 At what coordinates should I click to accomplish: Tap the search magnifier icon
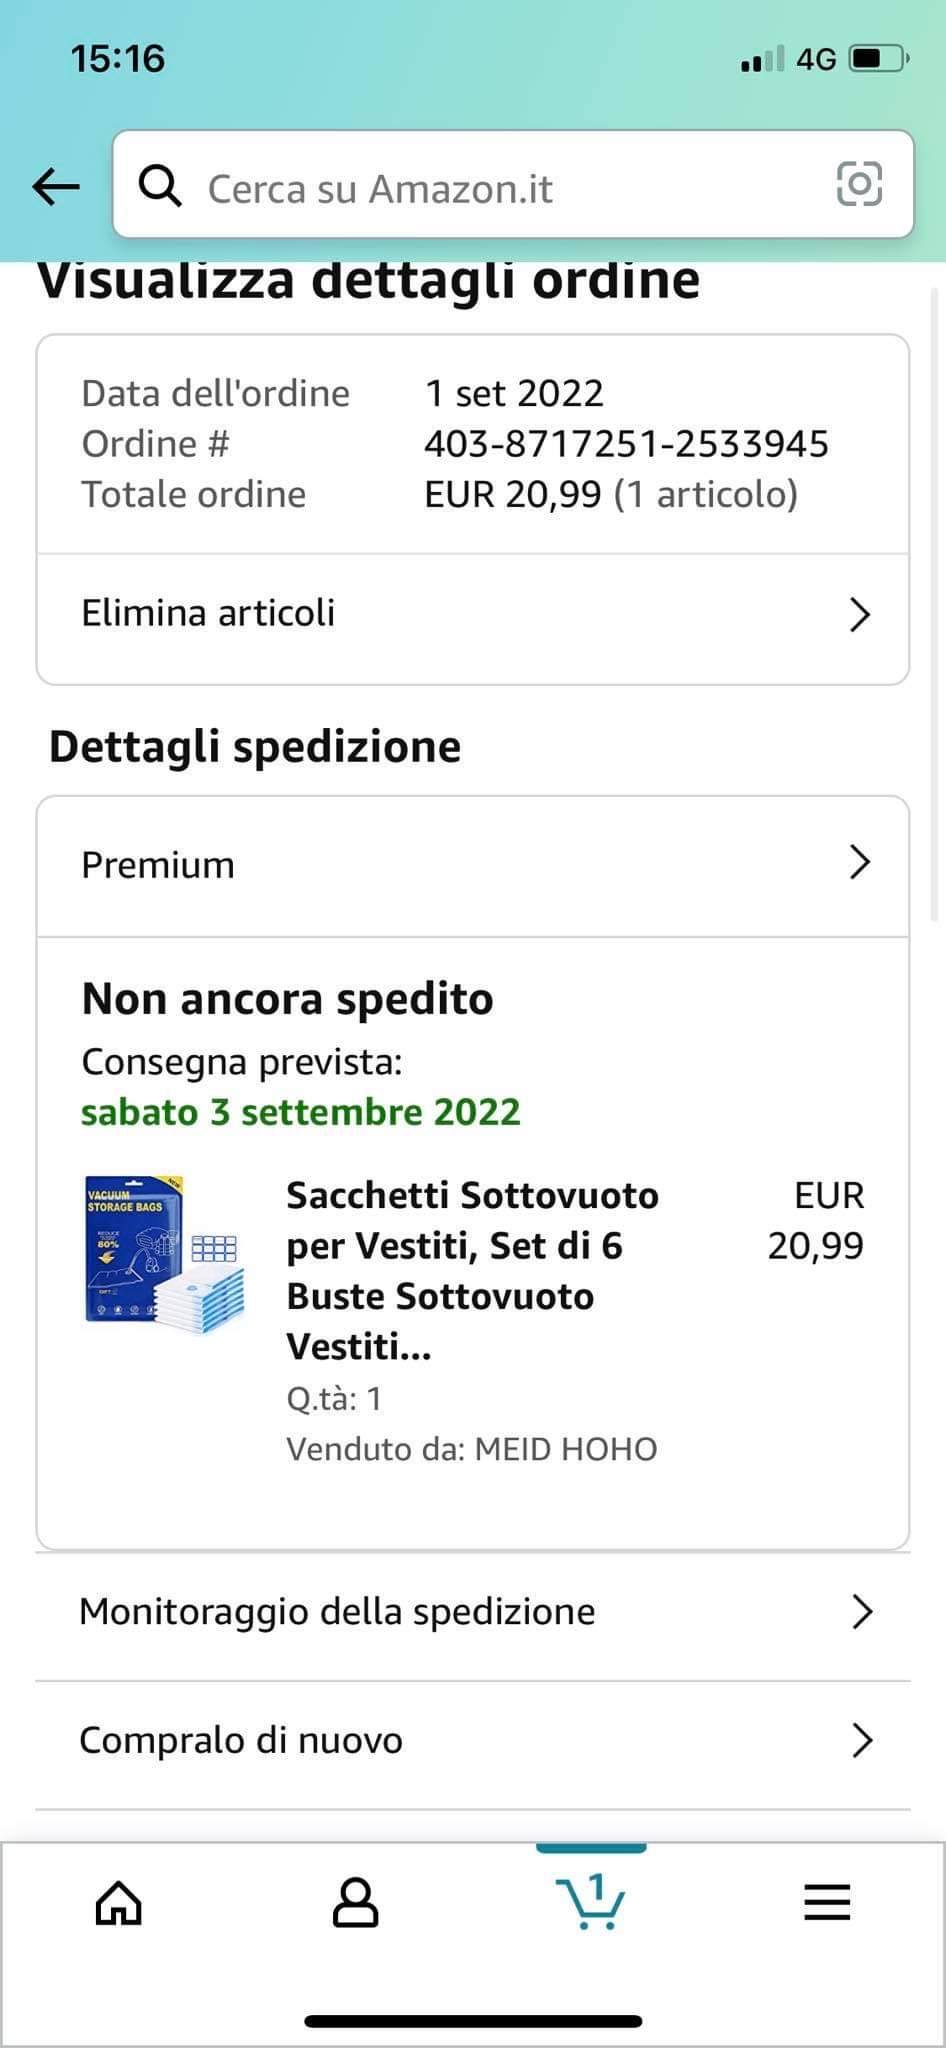pyautogui.click(x=159, y=186)
